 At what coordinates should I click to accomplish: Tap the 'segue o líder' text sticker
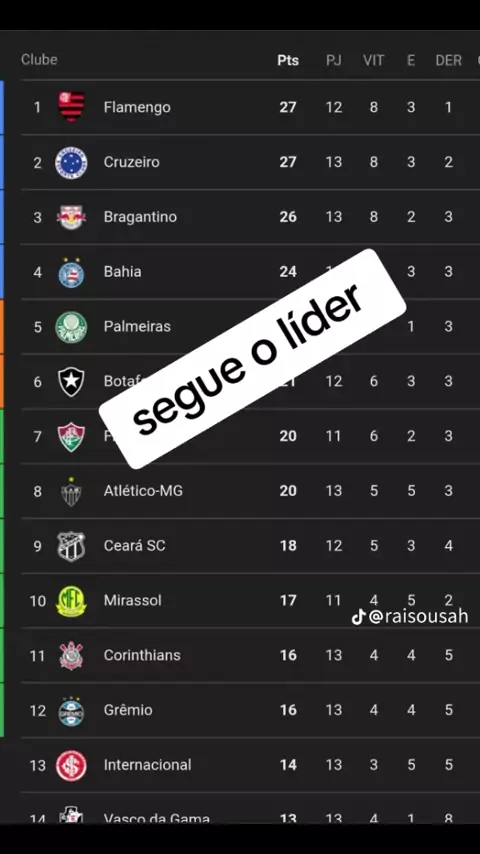(252, 359)
